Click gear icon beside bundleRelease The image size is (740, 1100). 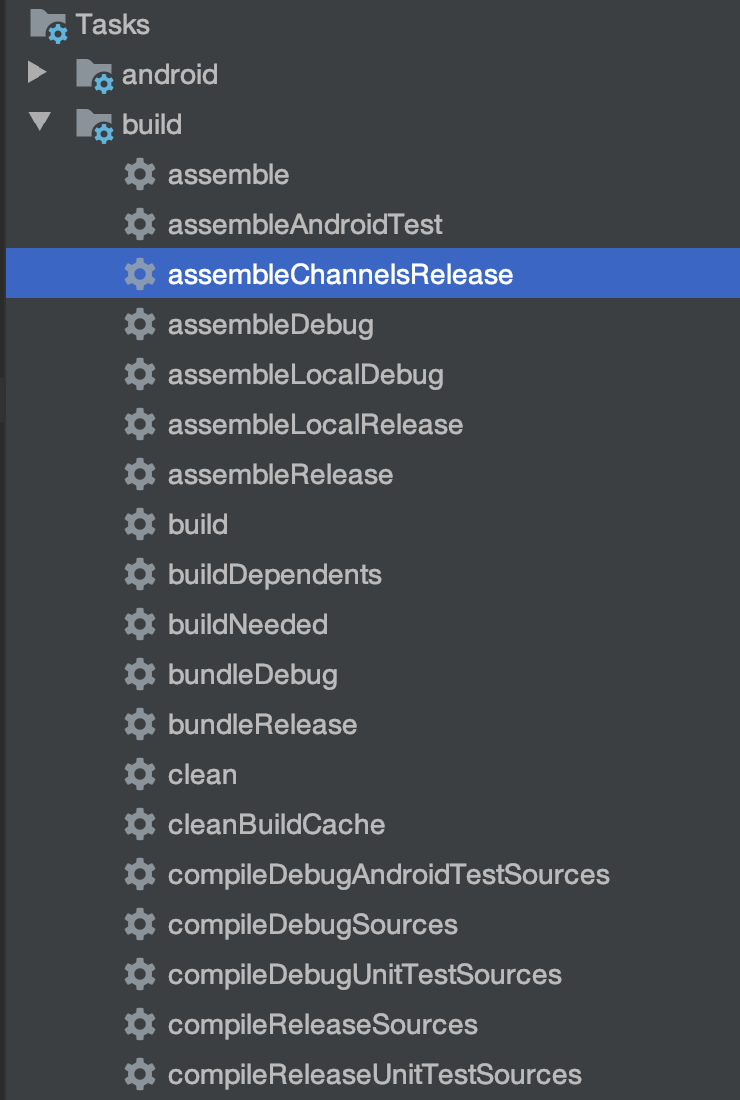140,725
